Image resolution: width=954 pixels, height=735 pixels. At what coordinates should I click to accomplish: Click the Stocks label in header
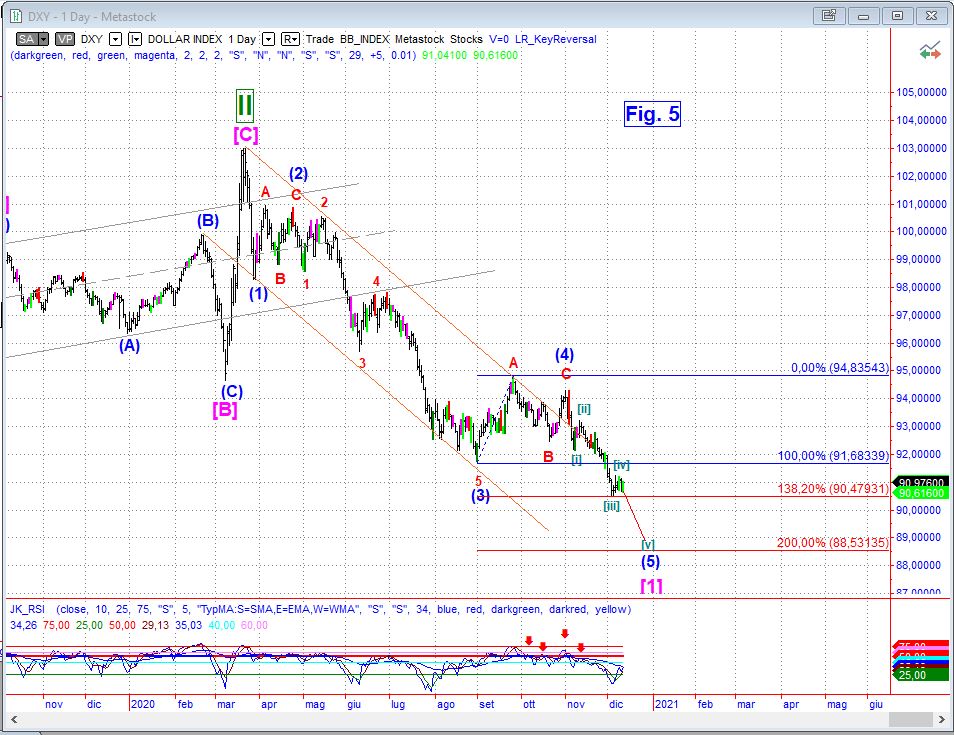point(466,39)
